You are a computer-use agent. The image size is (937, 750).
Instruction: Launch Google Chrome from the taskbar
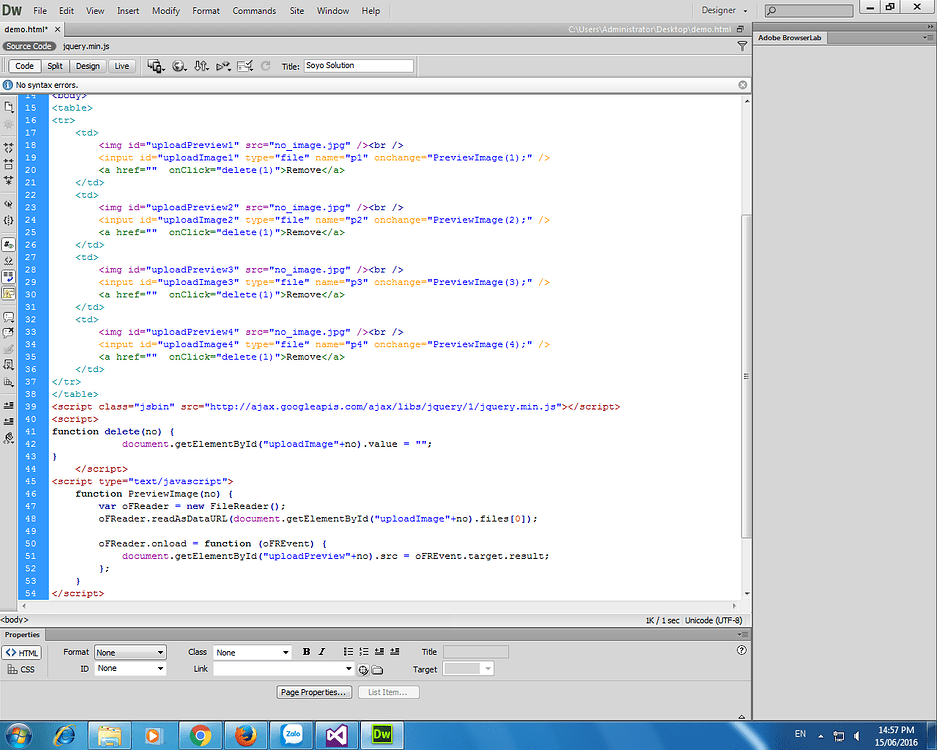point(200,736)
